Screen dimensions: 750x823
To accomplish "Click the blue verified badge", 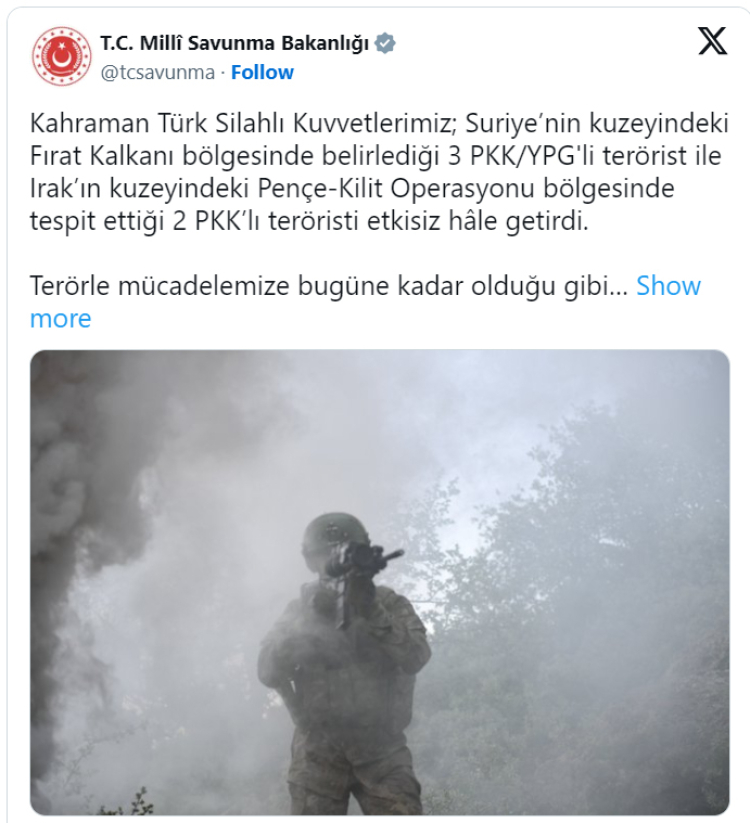I will [x=385, y=44].
